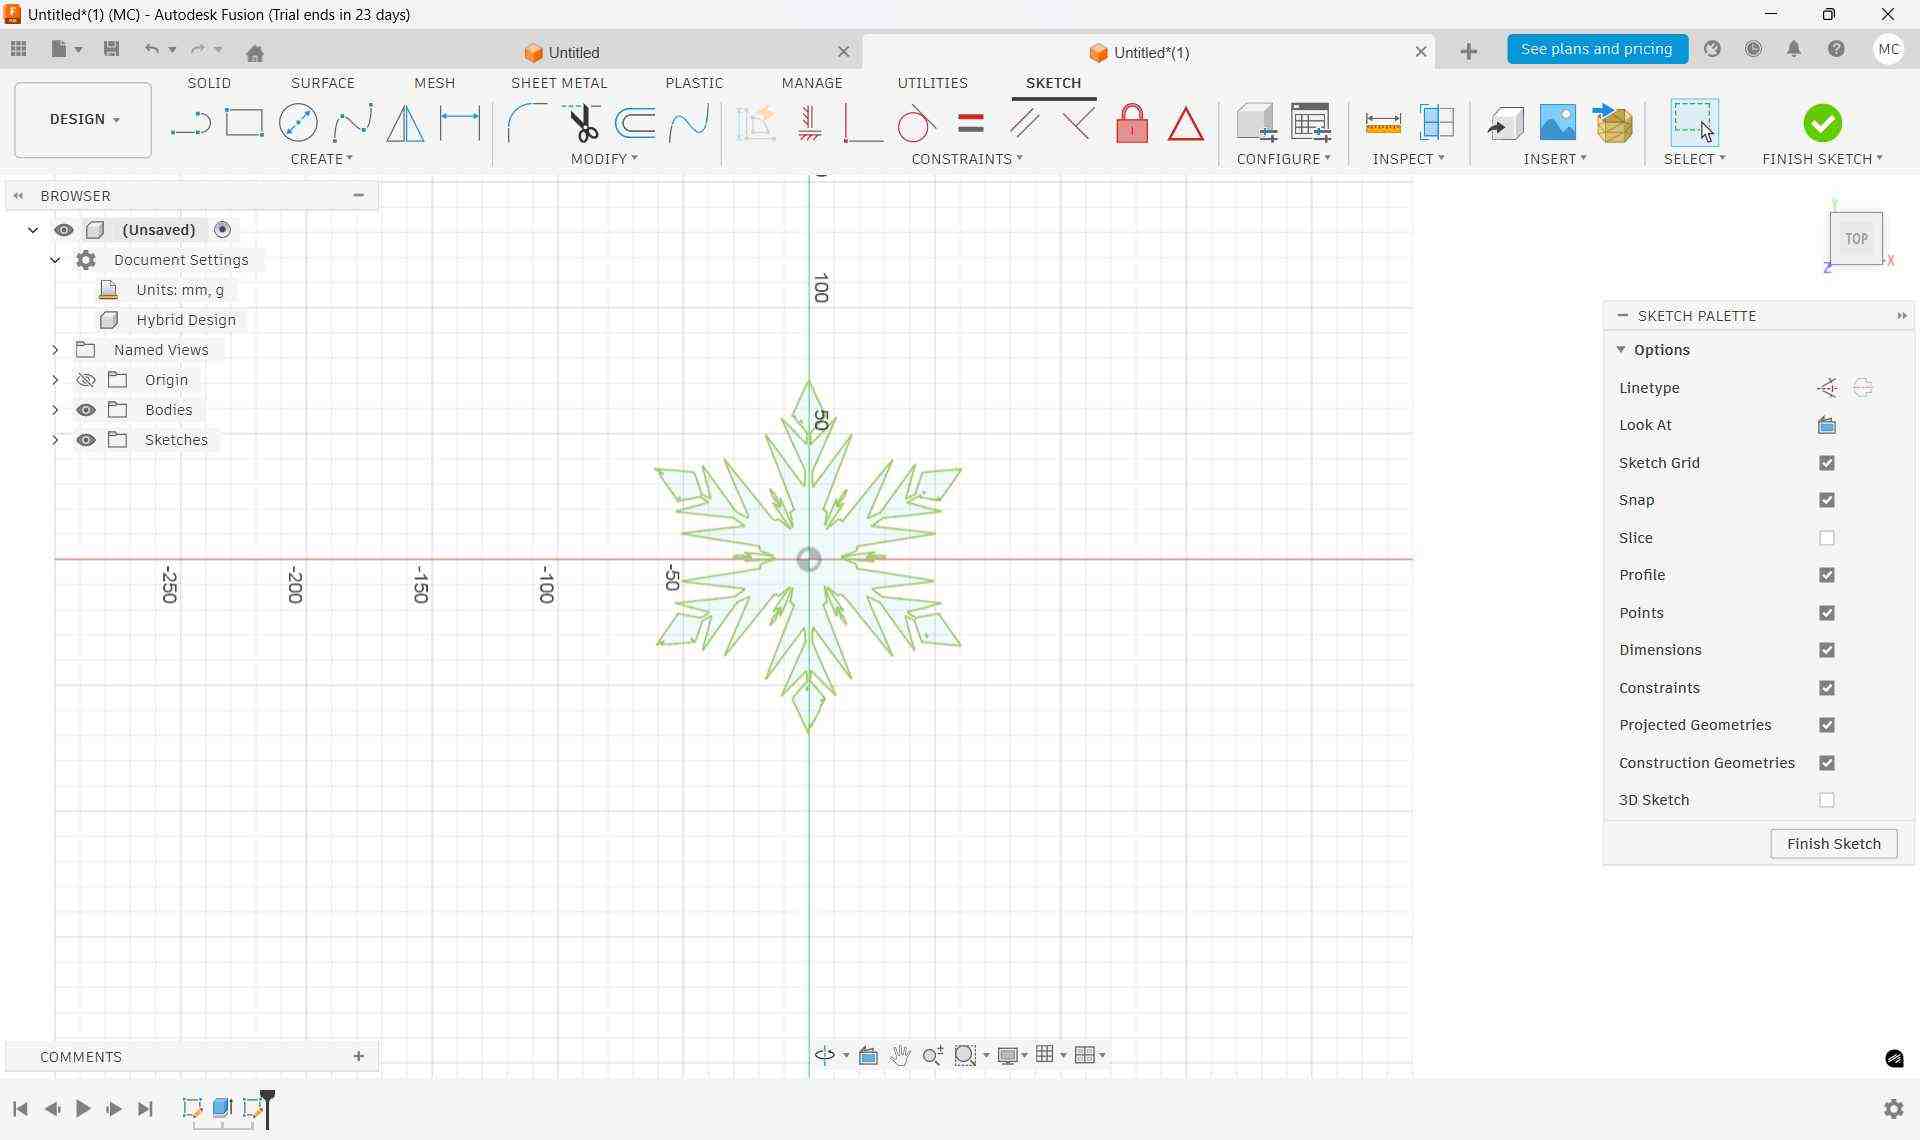Screen dimensions: 1920x1140
Task: Select the Pan tool in navigation bar
Action: click(x=900, y=1055)
